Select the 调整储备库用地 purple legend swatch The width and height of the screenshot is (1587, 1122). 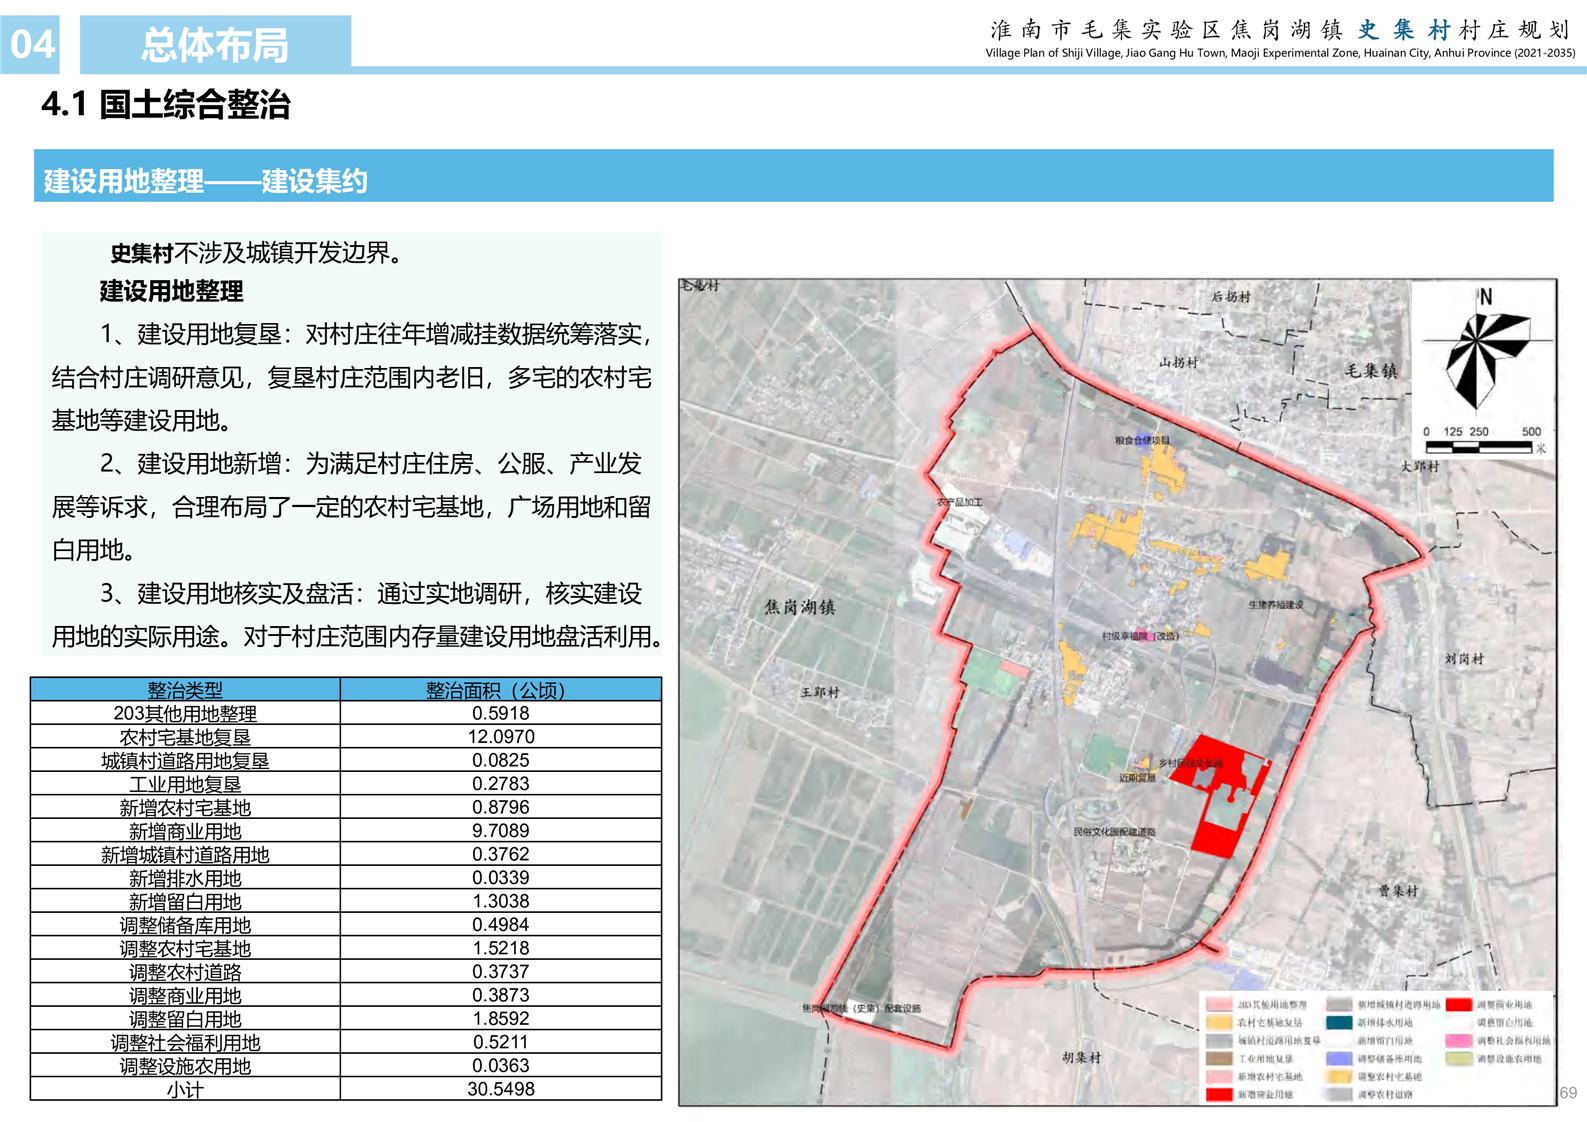point(1339,1058)
